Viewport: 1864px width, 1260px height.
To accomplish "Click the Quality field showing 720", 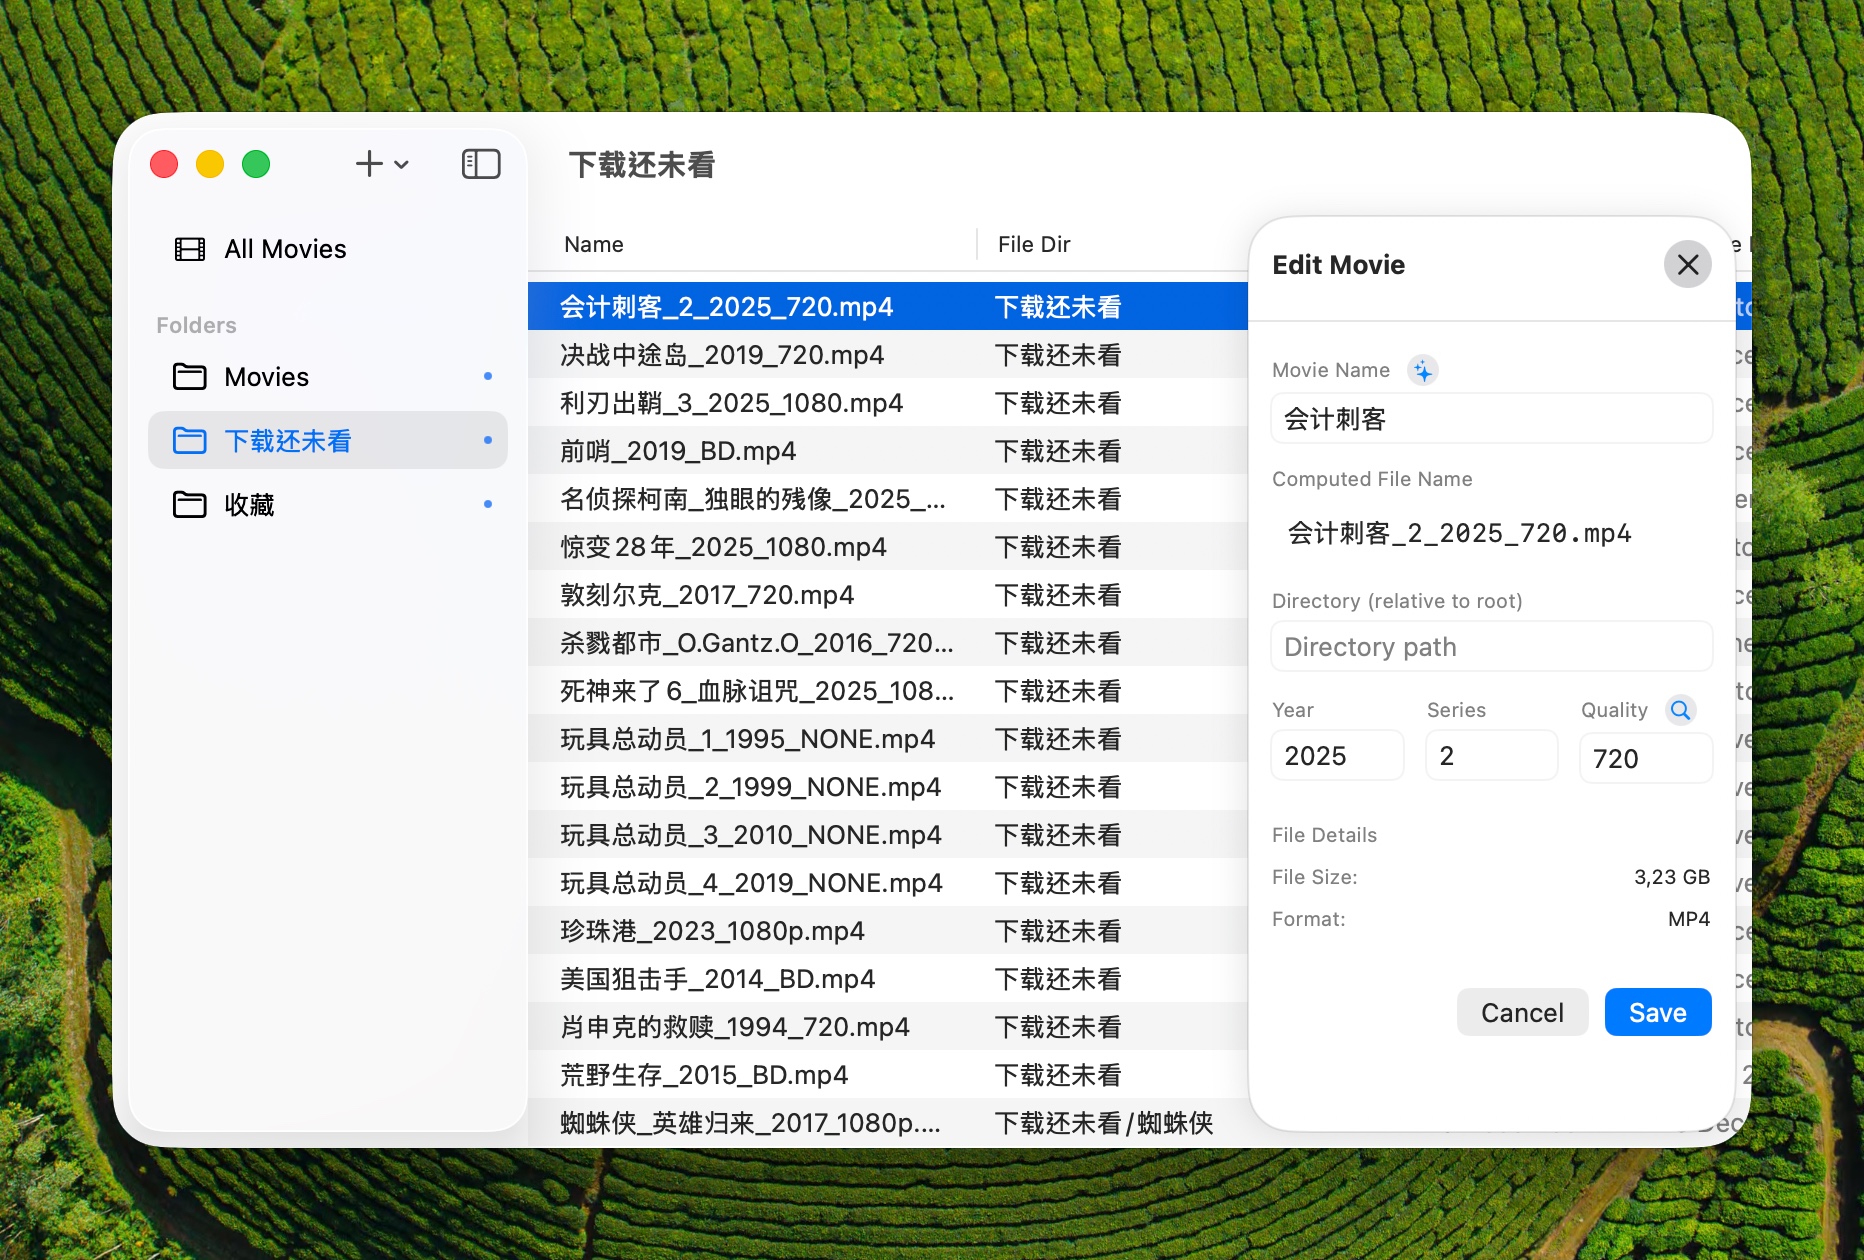I will (1644, 758).
